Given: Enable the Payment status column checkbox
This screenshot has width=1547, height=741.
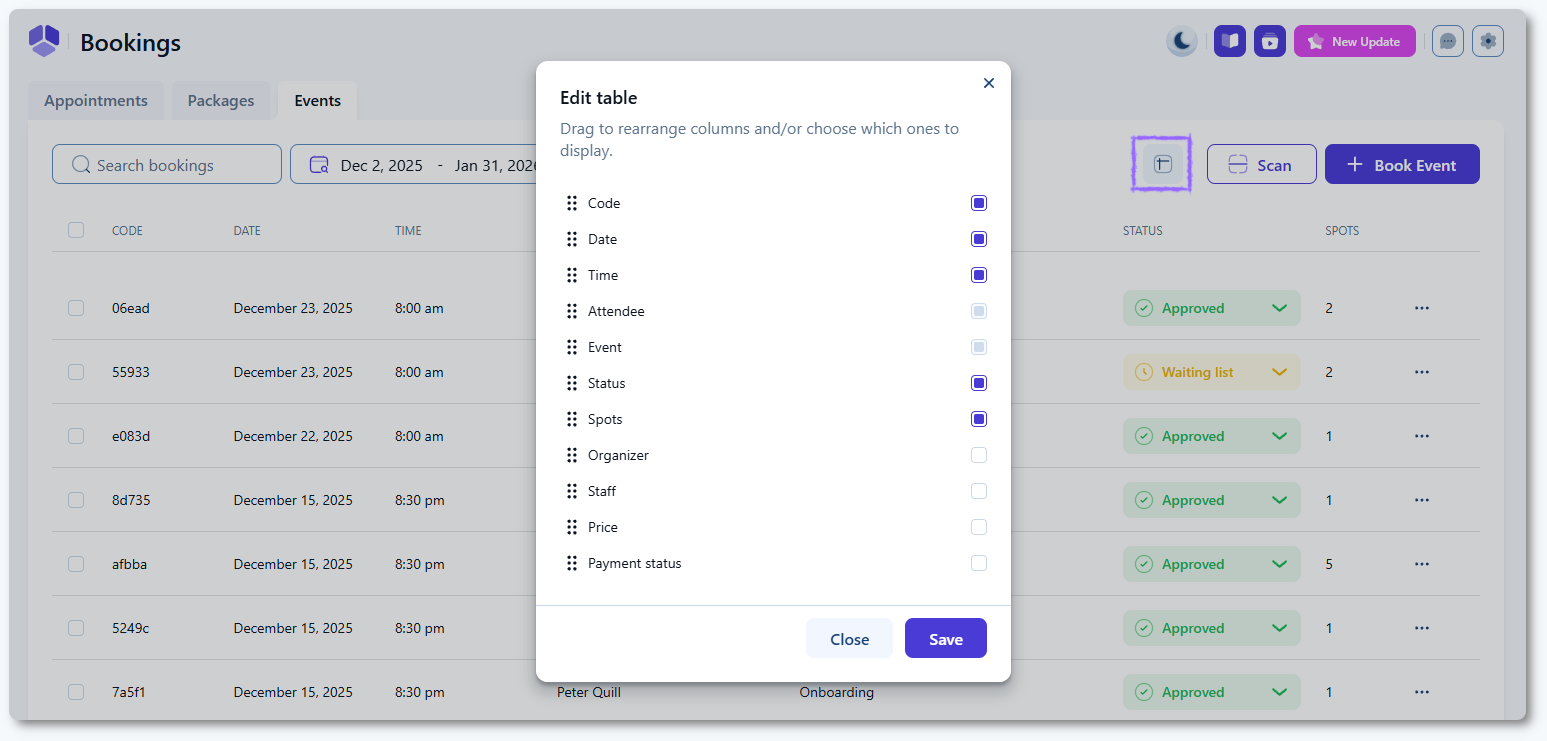Looking at the screenshot, I should [x=979, y=563].
